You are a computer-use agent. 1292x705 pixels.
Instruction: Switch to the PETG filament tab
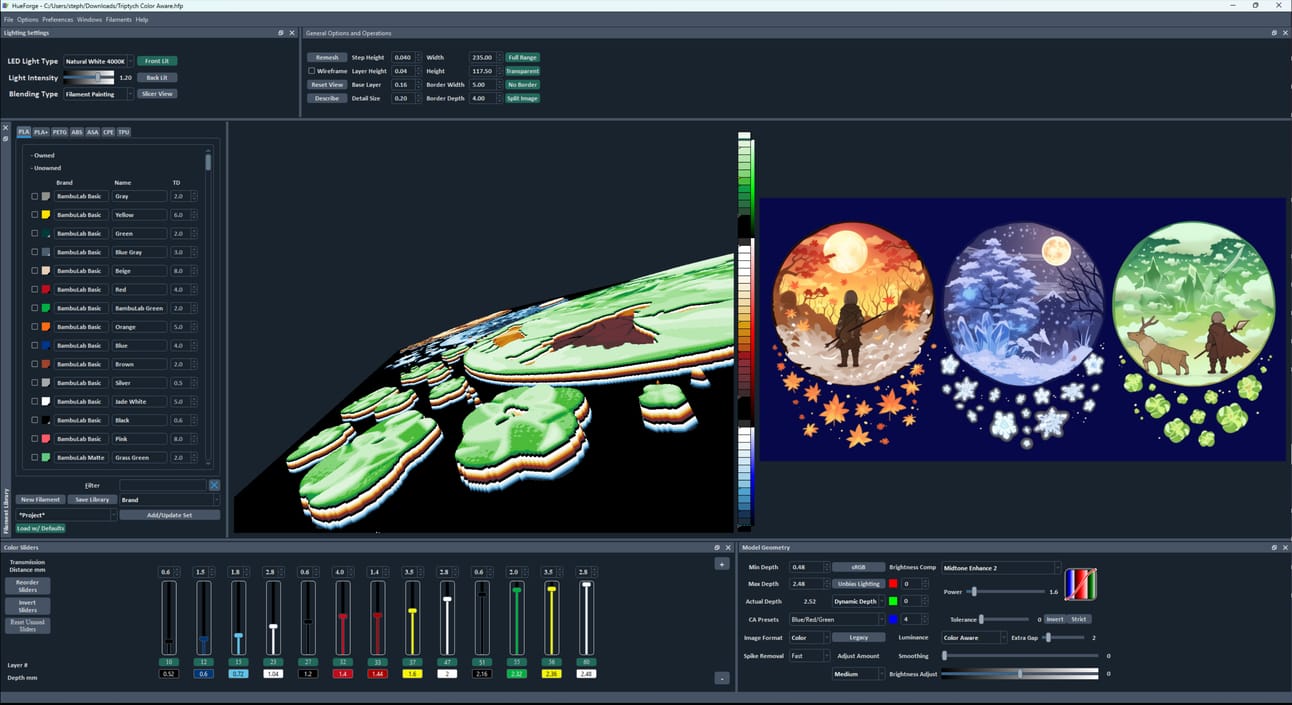(x=59, y=132)
